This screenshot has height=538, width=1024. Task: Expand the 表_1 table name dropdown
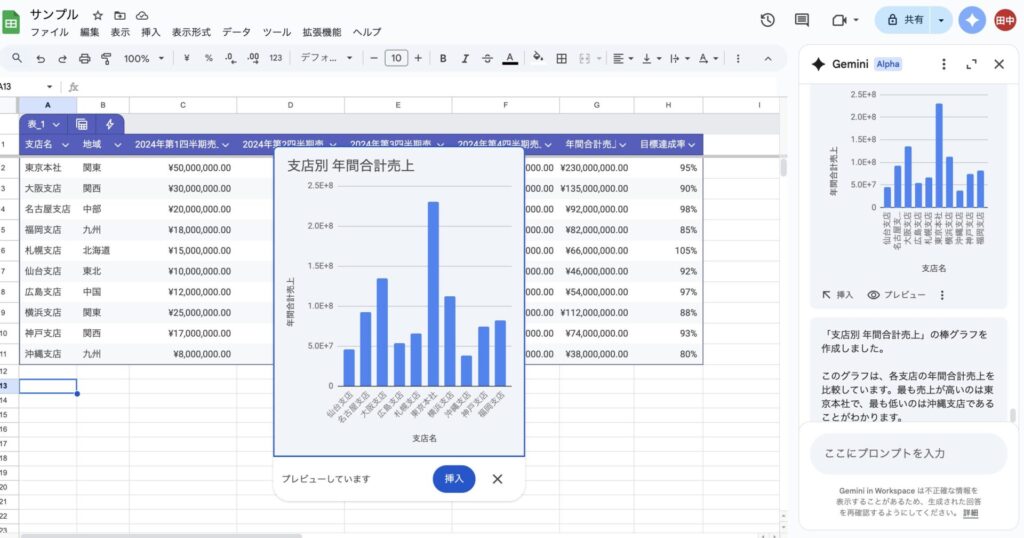pos(56,124)
